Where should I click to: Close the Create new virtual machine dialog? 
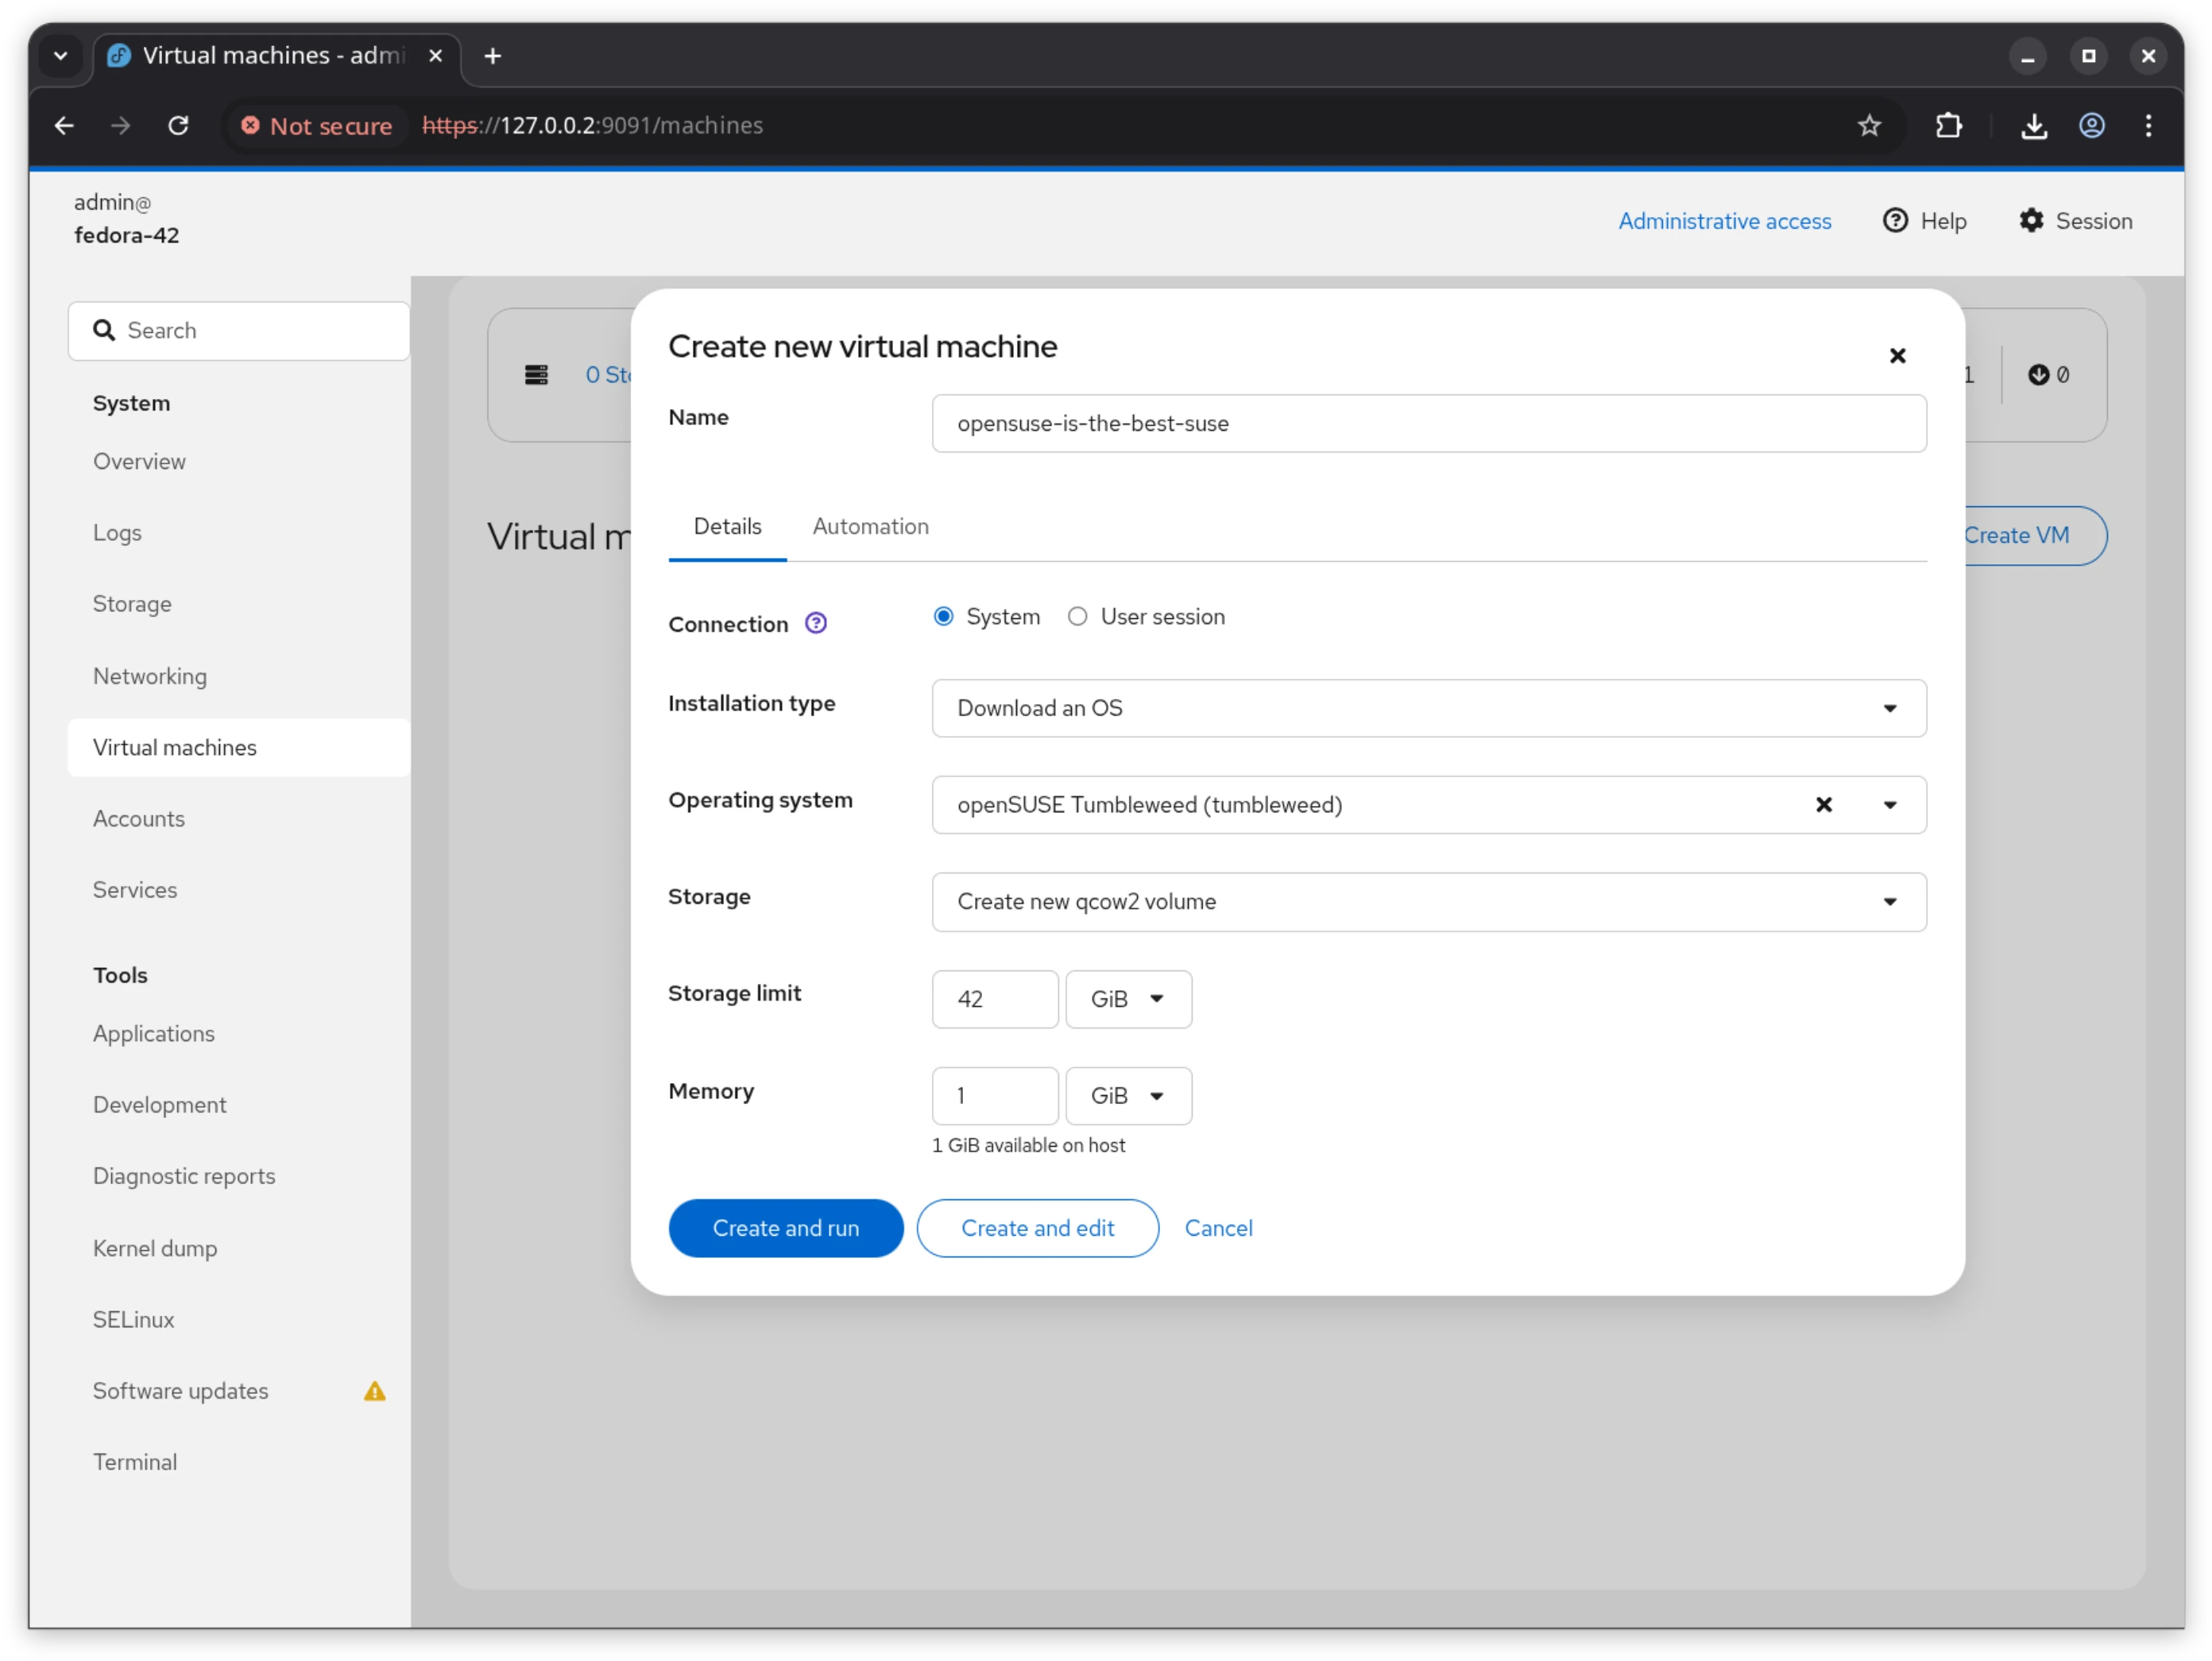(1897, 356)
